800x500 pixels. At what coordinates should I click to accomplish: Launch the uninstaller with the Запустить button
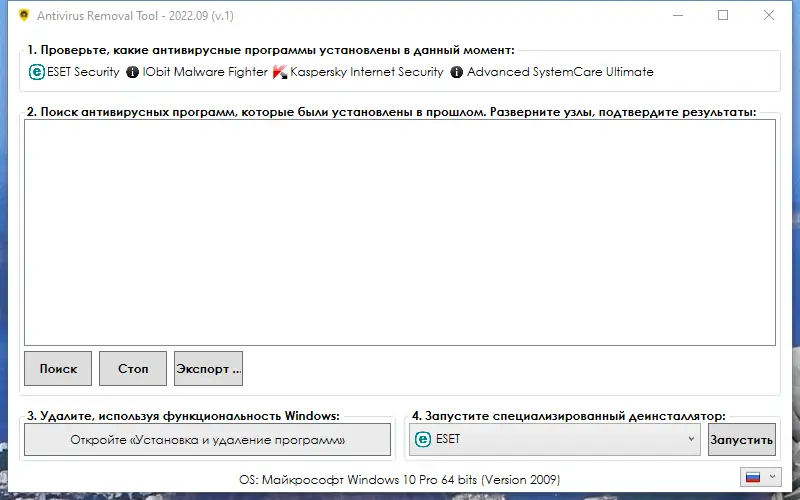tap(742, 439)
